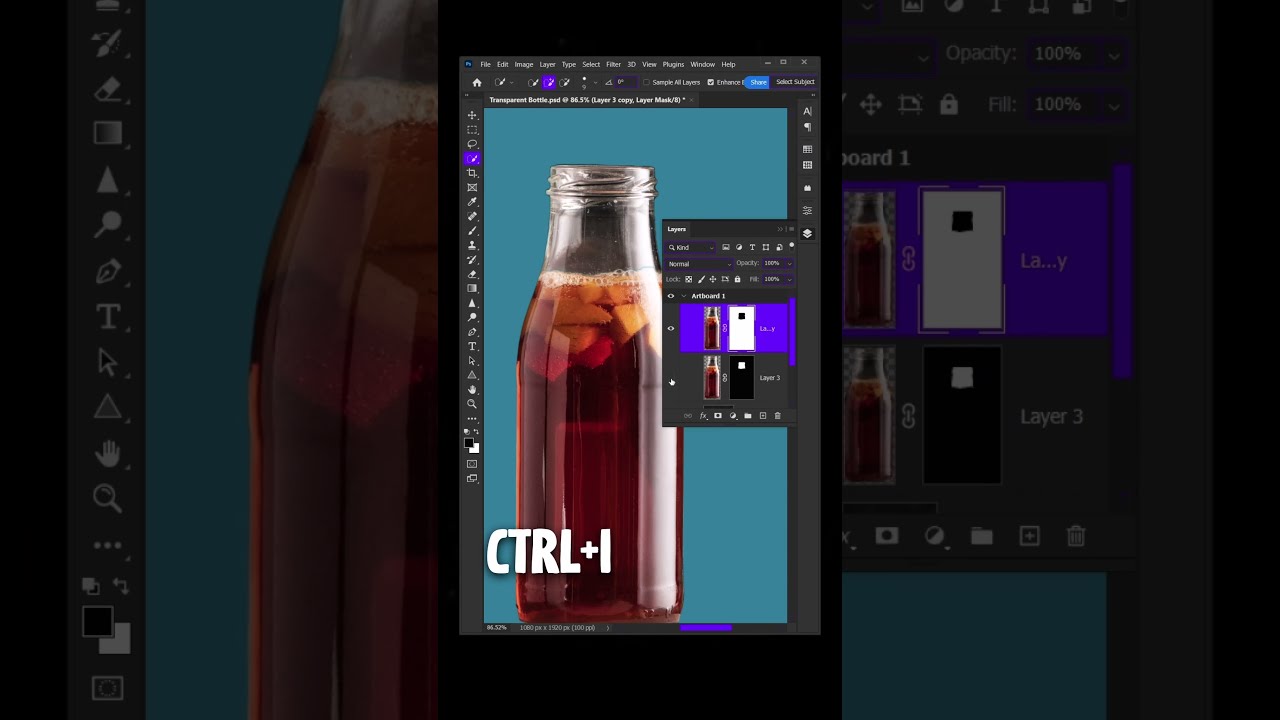This screenshot has height=720, width=1280.
Task: Collapse the Artboard 1 group
Action: [x=684, y=296]
